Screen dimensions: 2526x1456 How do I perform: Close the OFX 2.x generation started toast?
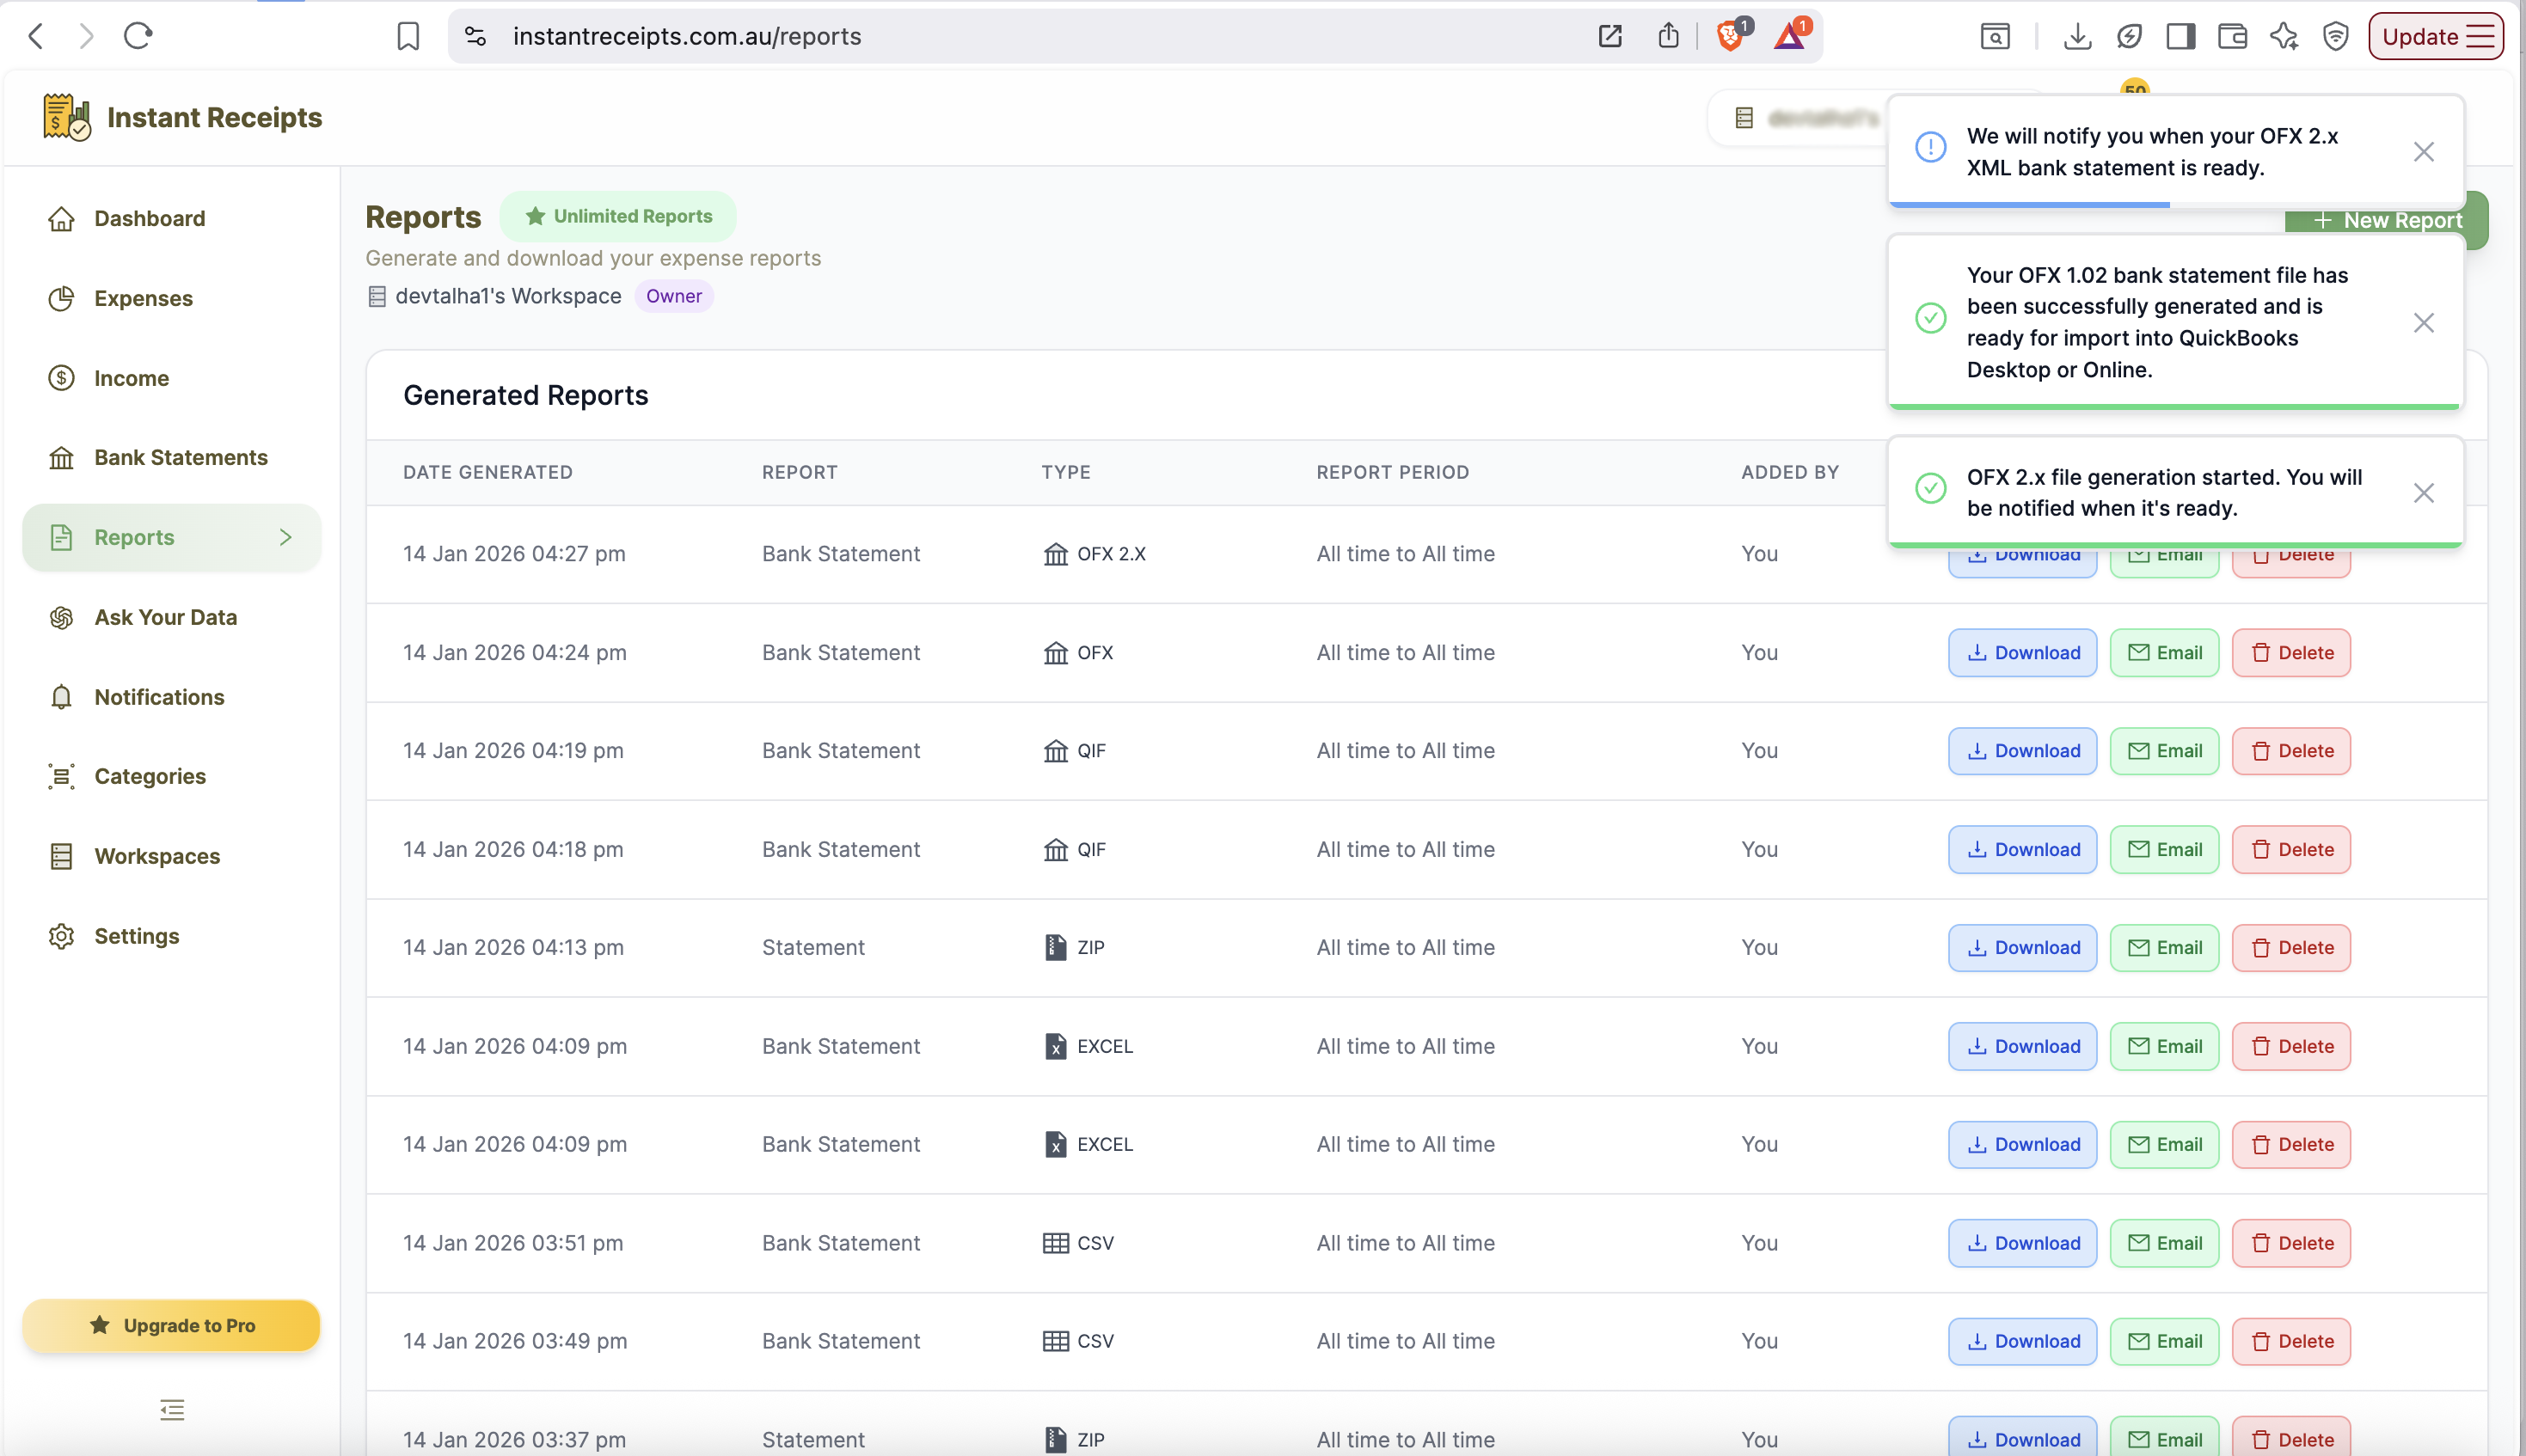(2423, 493)
